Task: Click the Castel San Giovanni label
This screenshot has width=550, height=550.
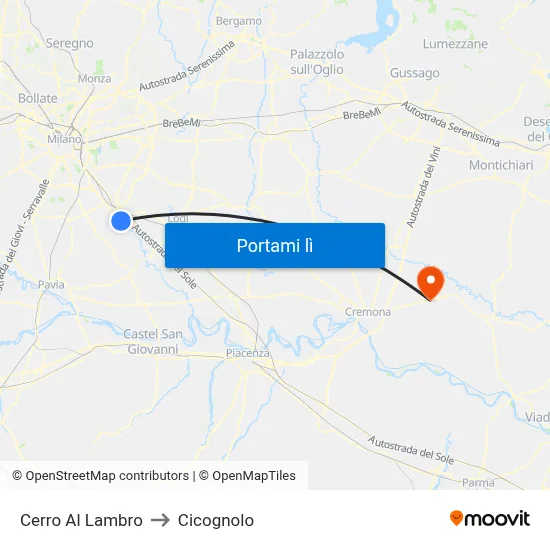Action: pyautogui.click(x=153, y=341)
